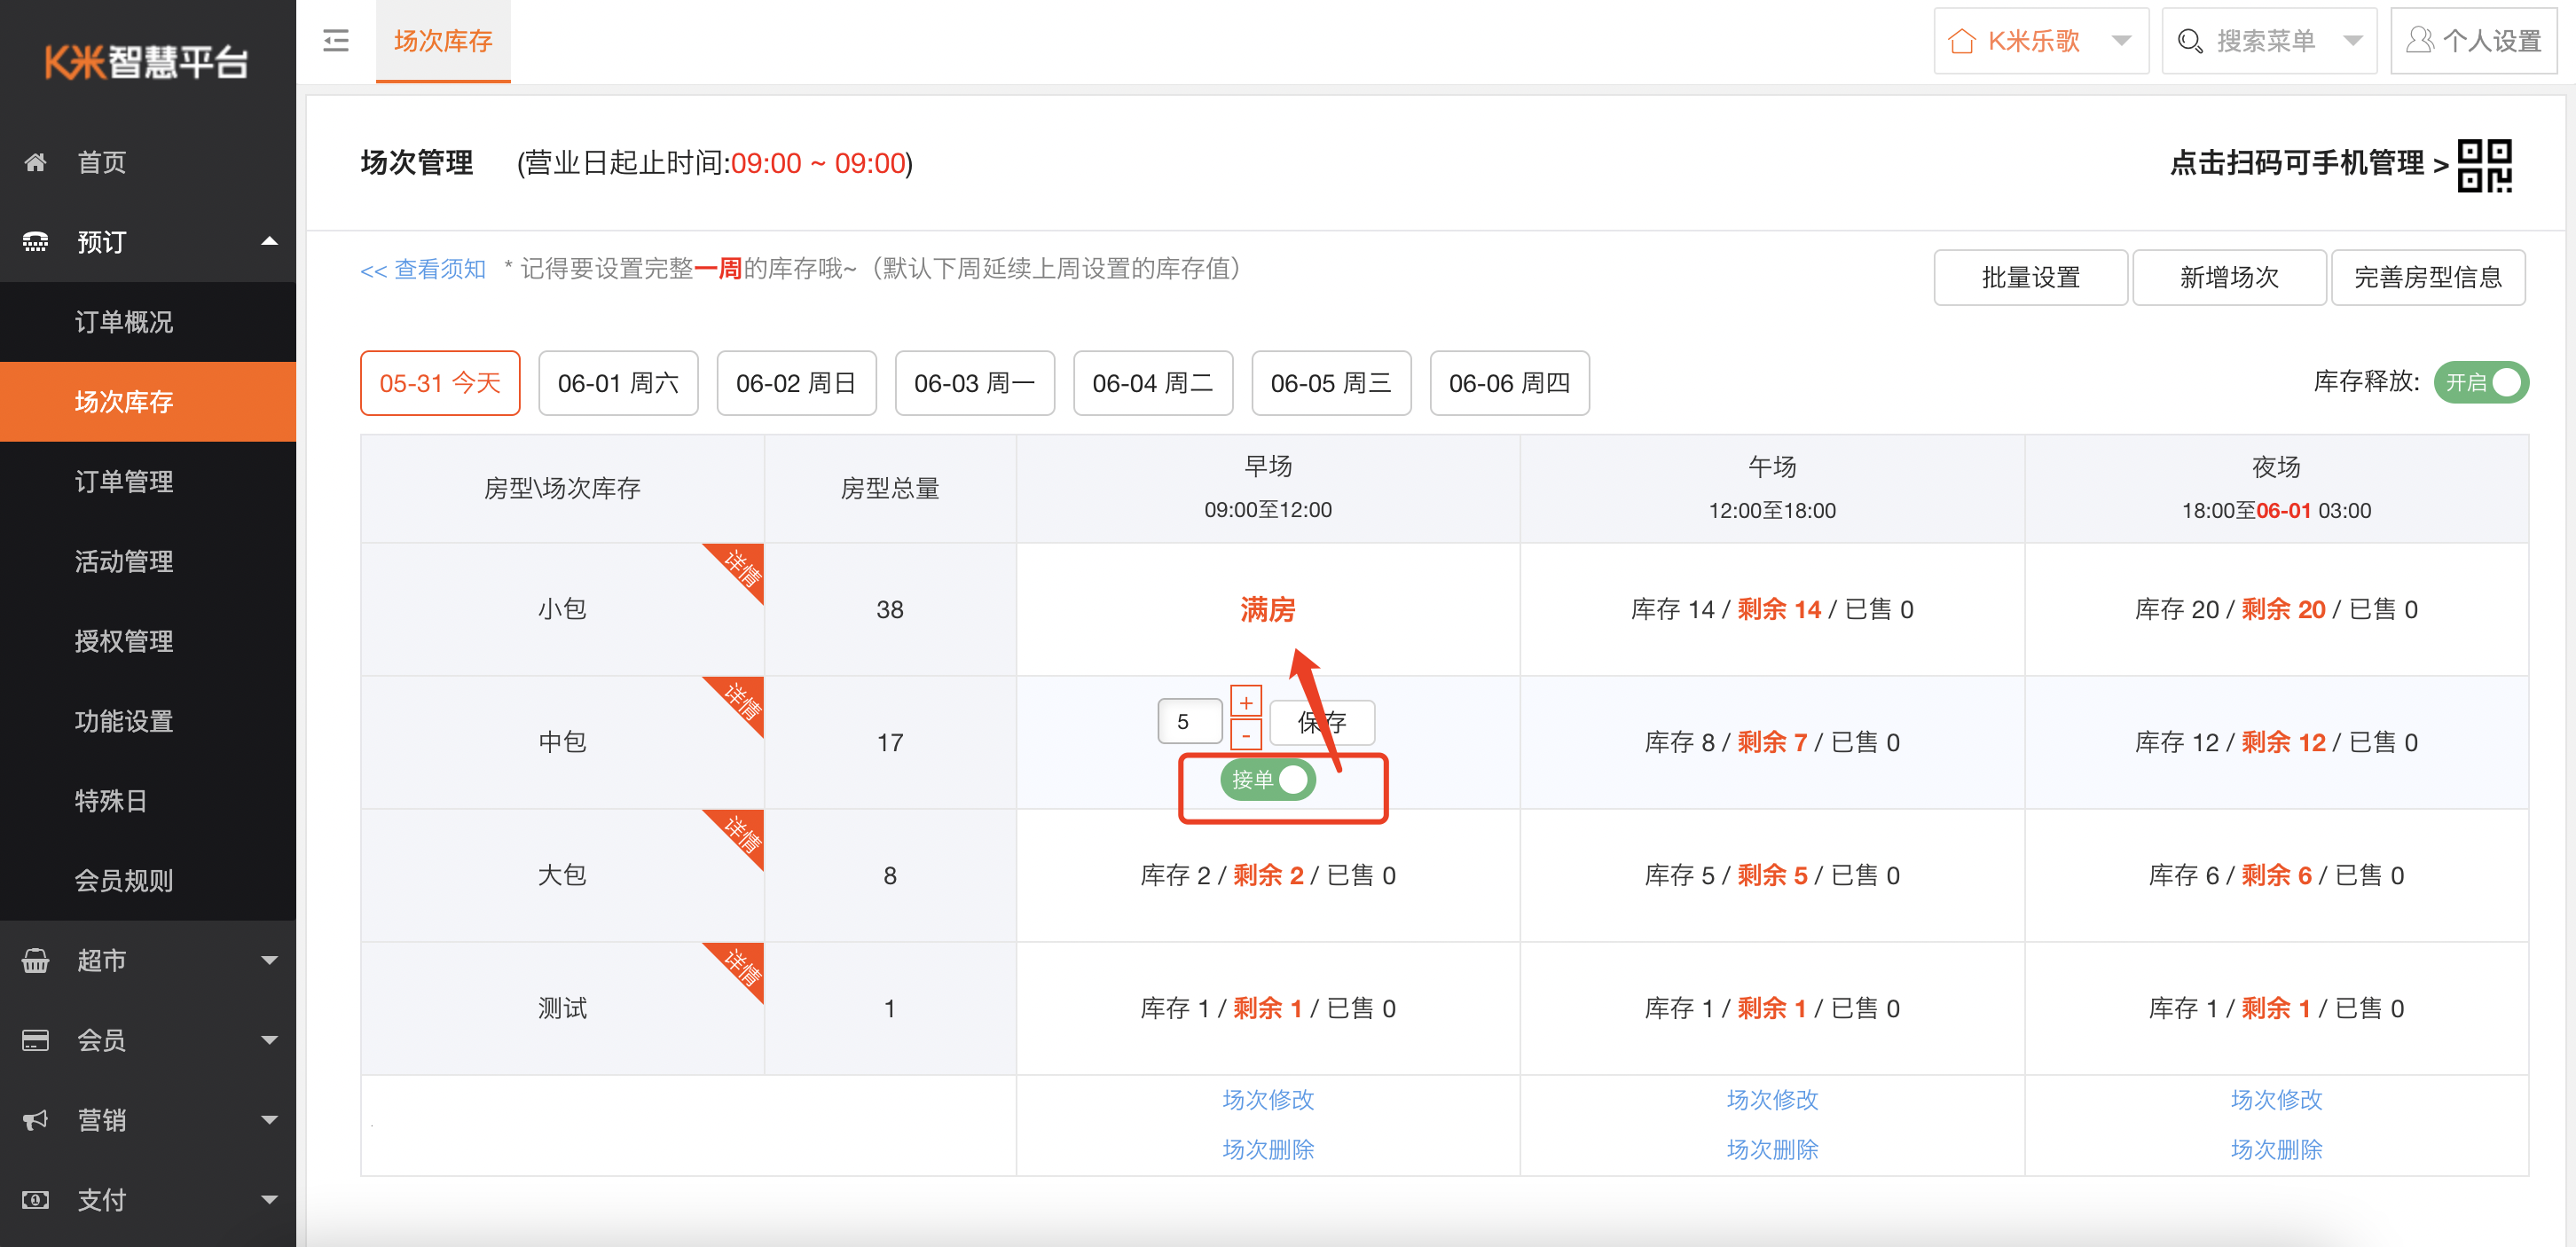Open 功能设置 in the sidebar

pos(148,721)
